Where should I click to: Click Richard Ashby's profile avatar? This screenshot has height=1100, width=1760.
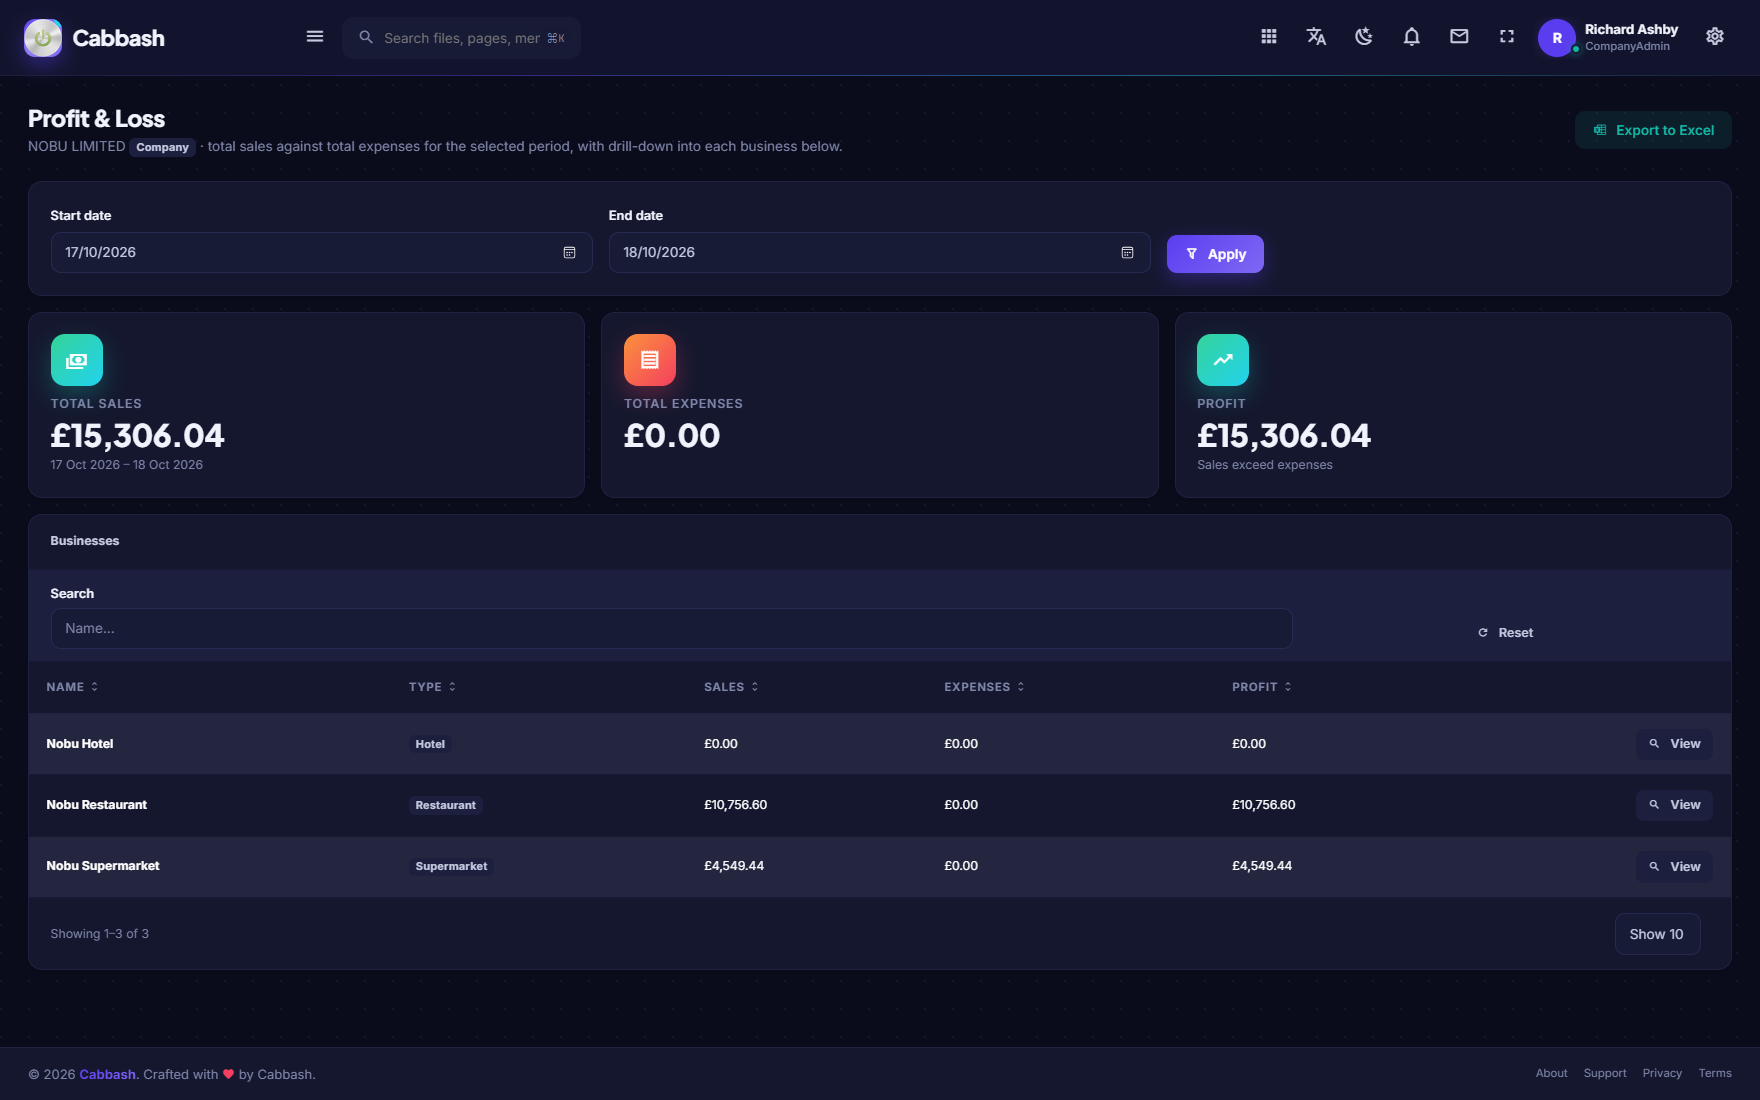(x=1557, y=38)
